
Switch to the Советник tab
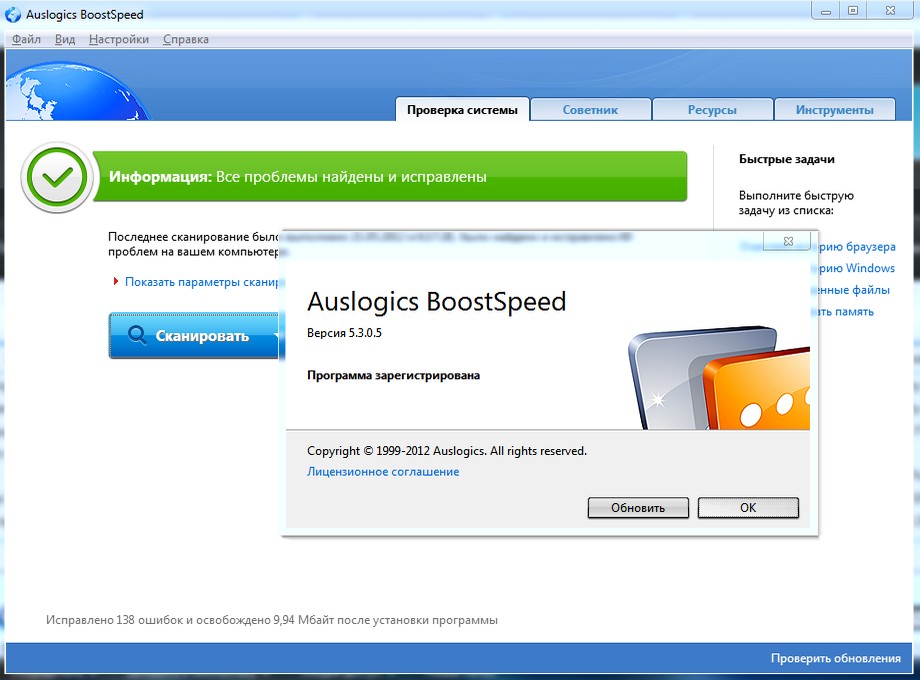click(590, 110)
